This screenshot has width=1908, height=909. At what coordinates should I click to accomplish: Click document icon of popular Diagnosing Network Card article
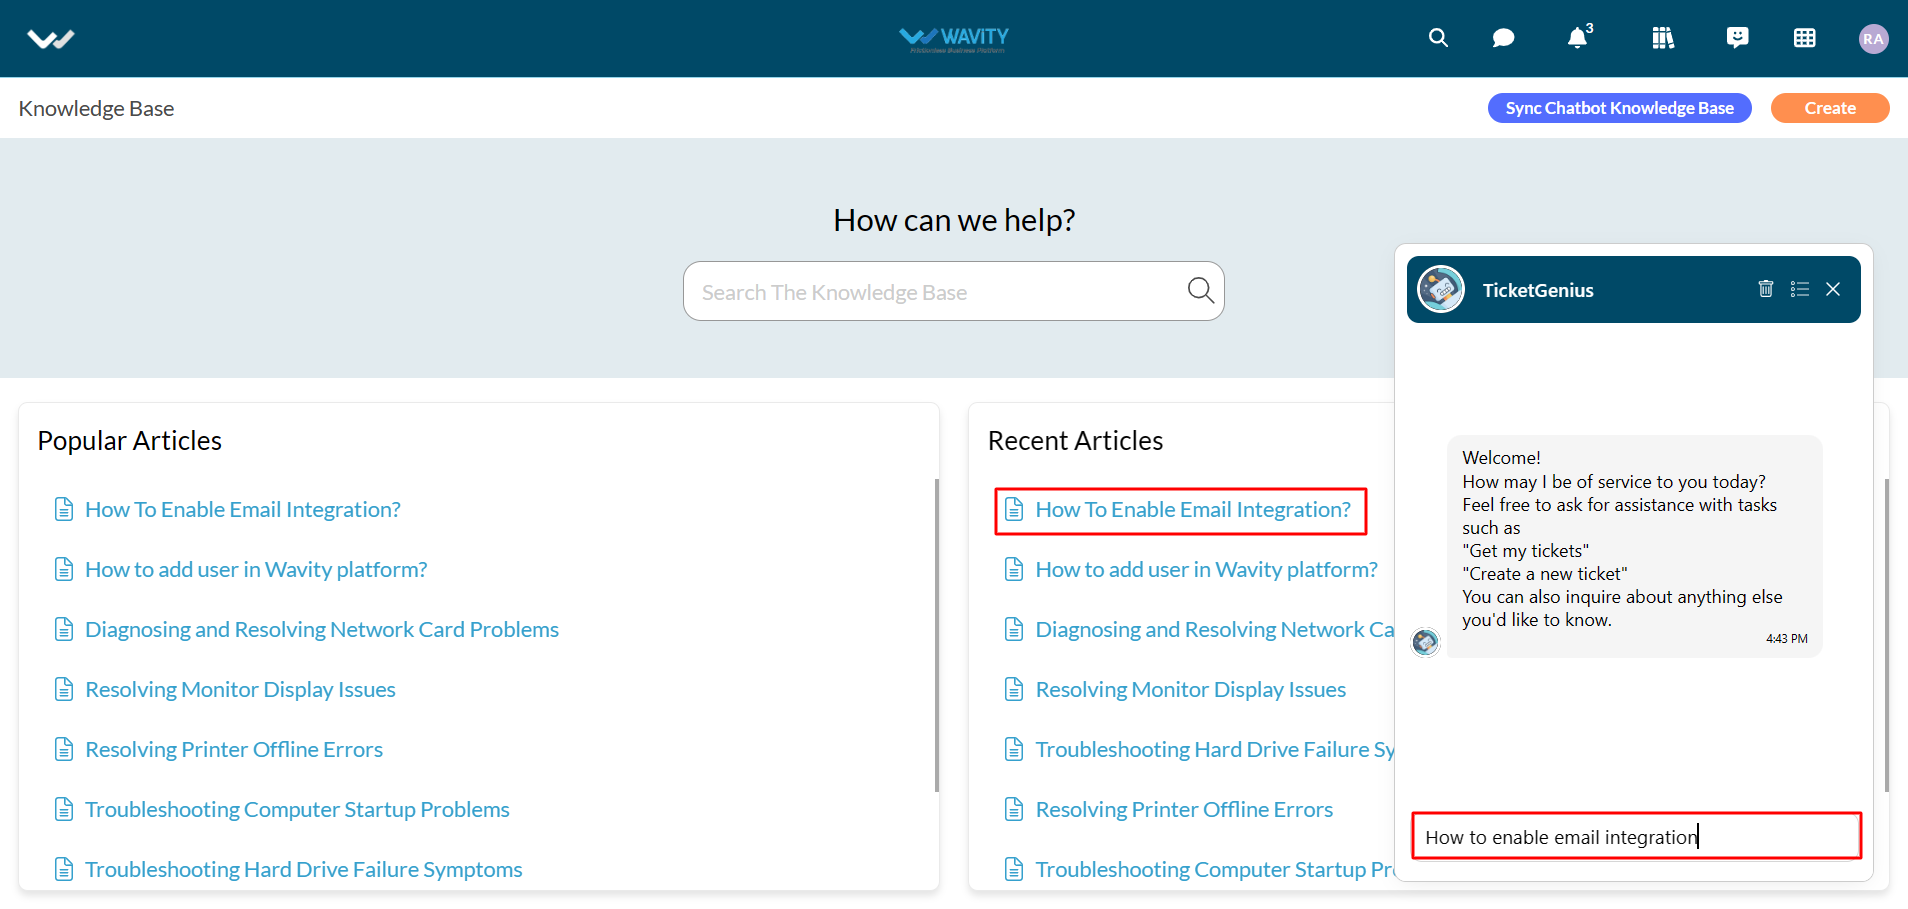[x=64, y=630]
